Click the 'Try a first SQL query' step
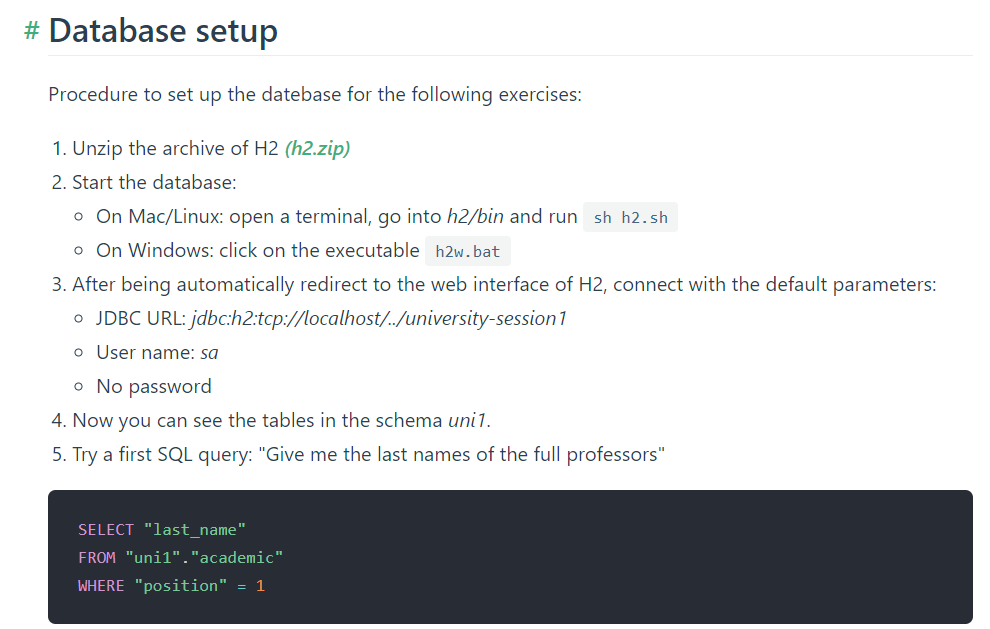This screenshot has width=990, height=629. 369,455
